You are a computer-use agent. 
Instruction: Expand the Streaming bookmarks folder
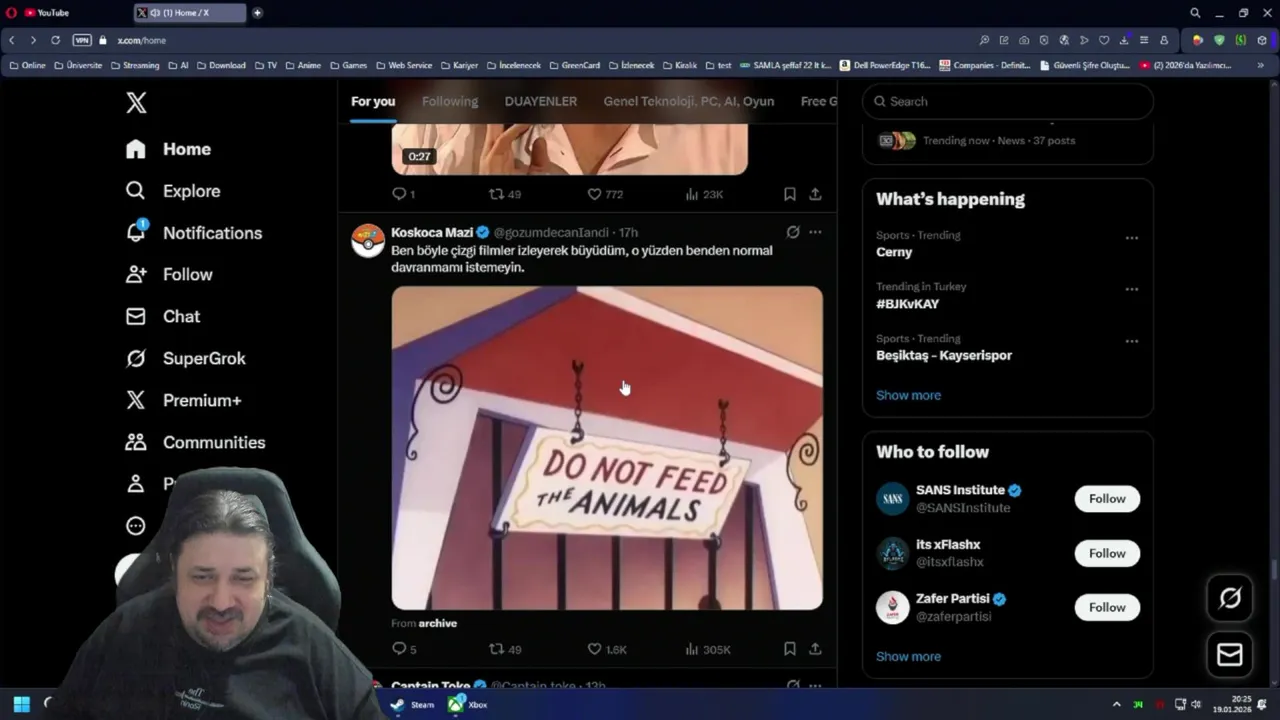(x=134, y=65)
